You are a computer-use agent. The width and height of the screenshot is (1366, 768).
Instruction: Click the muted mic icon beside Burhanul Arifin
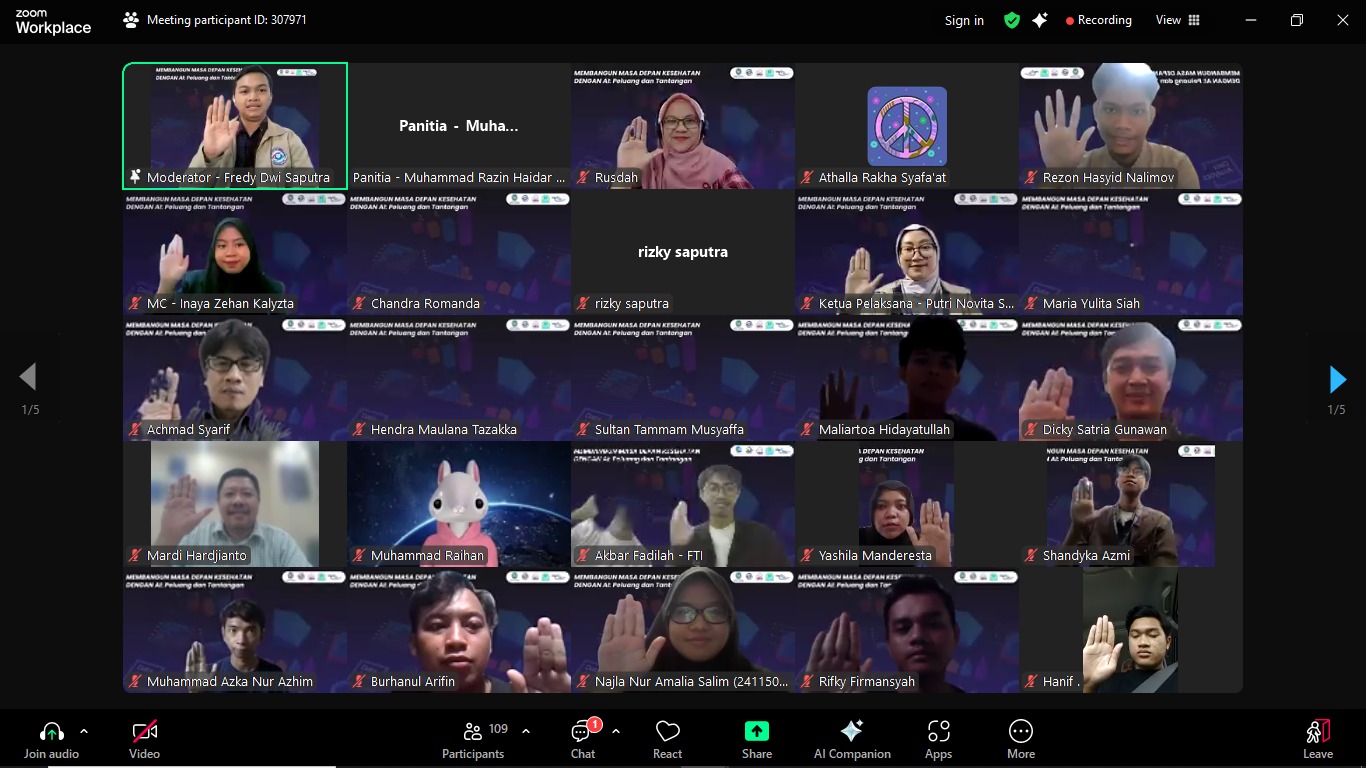[x=359, y=681]
